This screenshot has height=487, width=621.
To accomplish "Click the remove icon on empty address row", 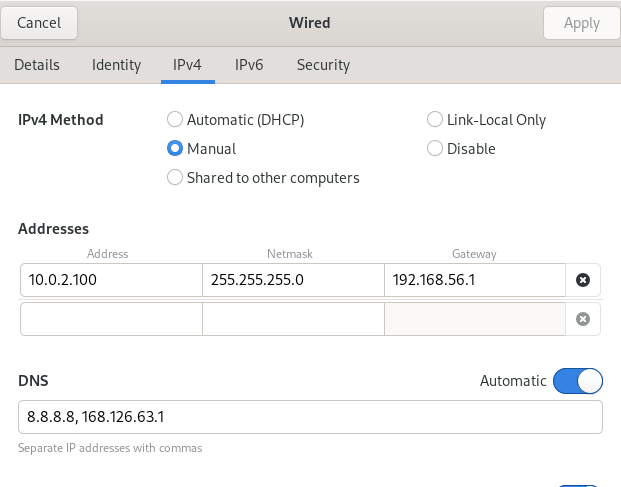I will coord(583,319).
